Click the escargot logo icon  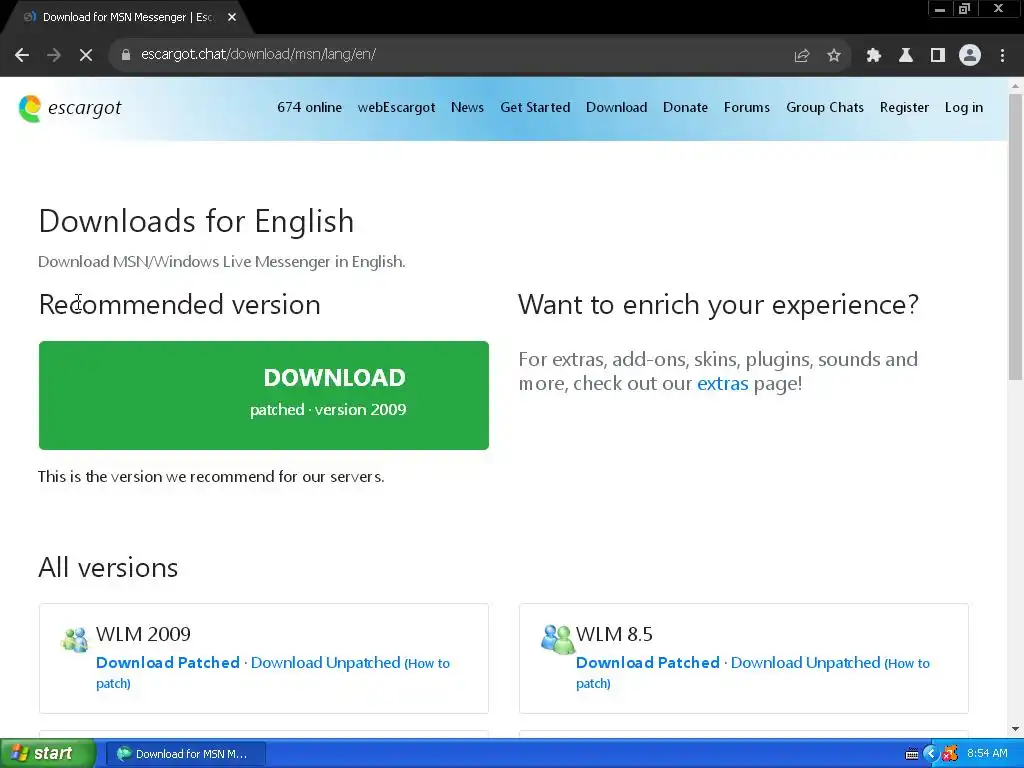[30, 108]
